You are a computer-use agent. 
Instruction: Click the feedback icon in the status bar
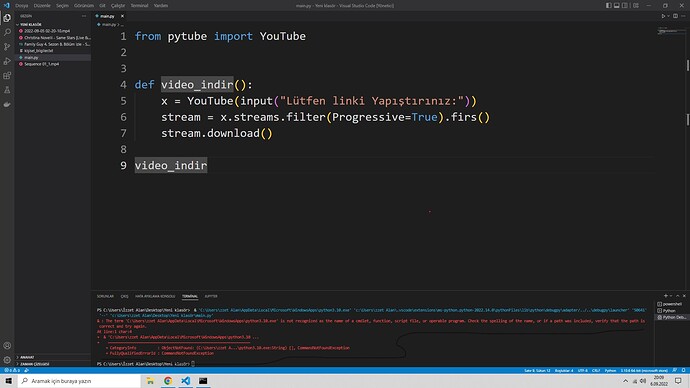pos(675,370)
